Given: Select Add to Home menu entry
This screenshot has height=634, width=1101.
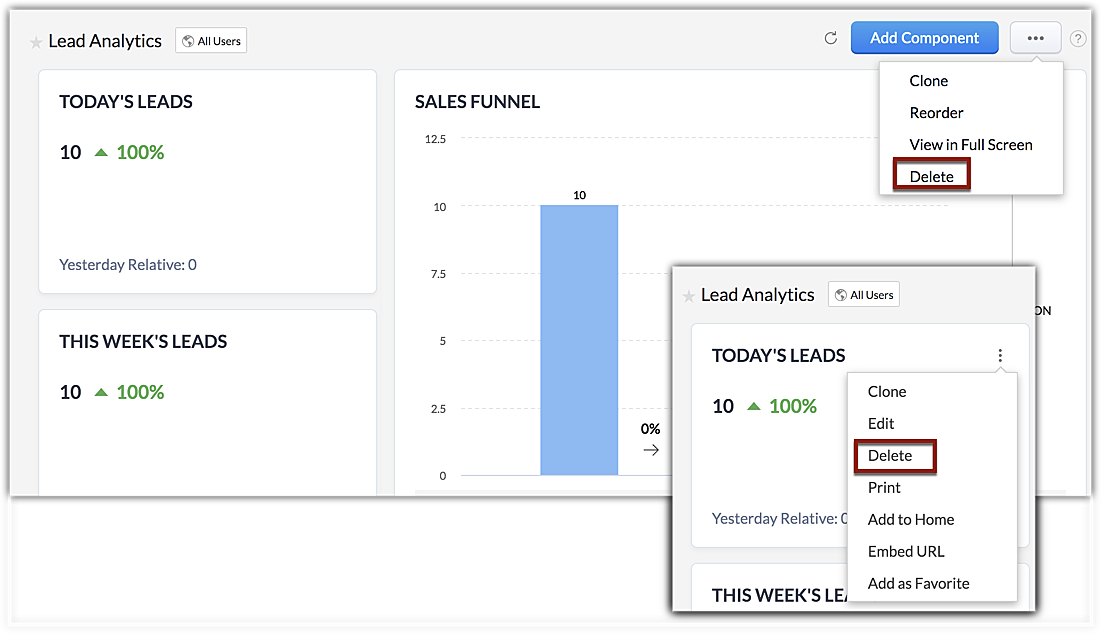Looking at the screenshot, I should tap(910, 520).
